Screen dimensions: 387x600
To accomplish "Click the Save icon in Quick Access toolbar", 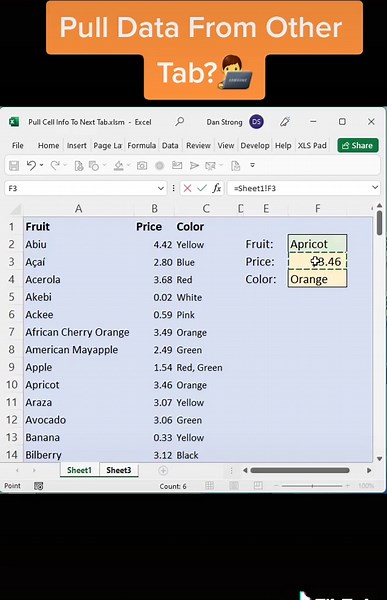I will tap(14, 165).
